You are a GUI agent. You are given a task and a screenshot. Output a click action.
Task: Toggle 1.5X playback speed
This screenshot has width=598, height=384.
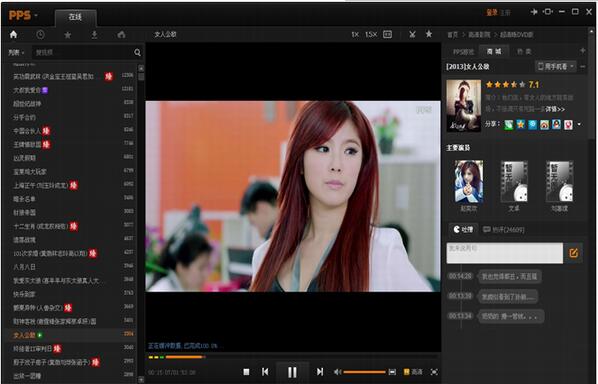[x=371, y=34]
